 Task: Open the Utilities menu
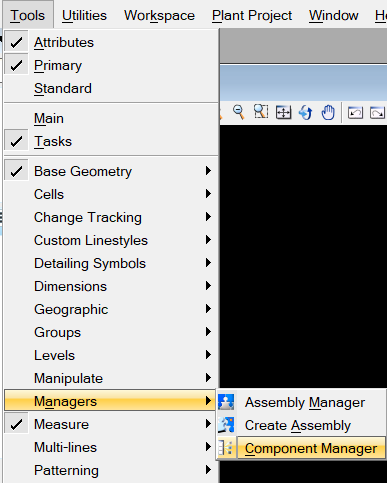tap(84, 15)
